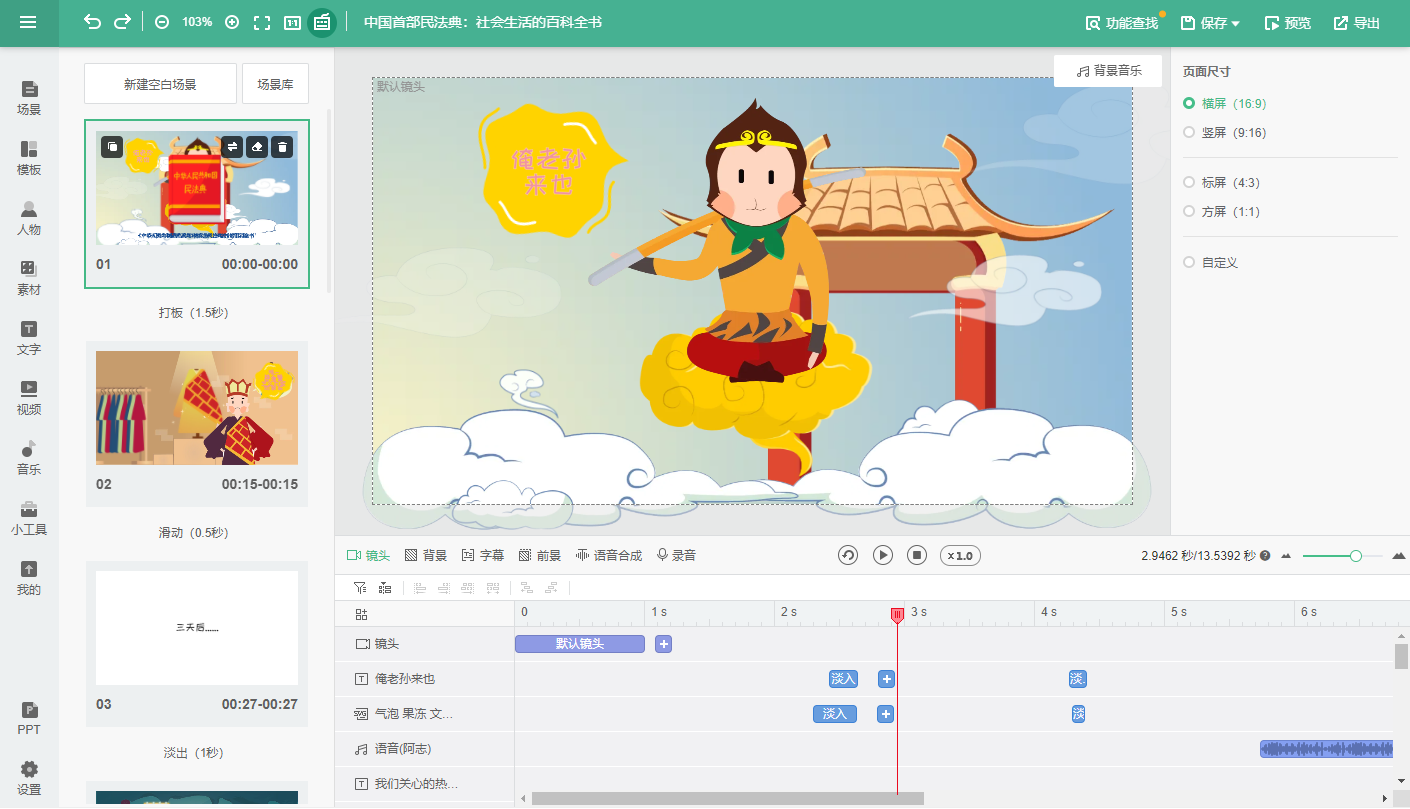Click timeline layer grouping icon

(384, 588)
